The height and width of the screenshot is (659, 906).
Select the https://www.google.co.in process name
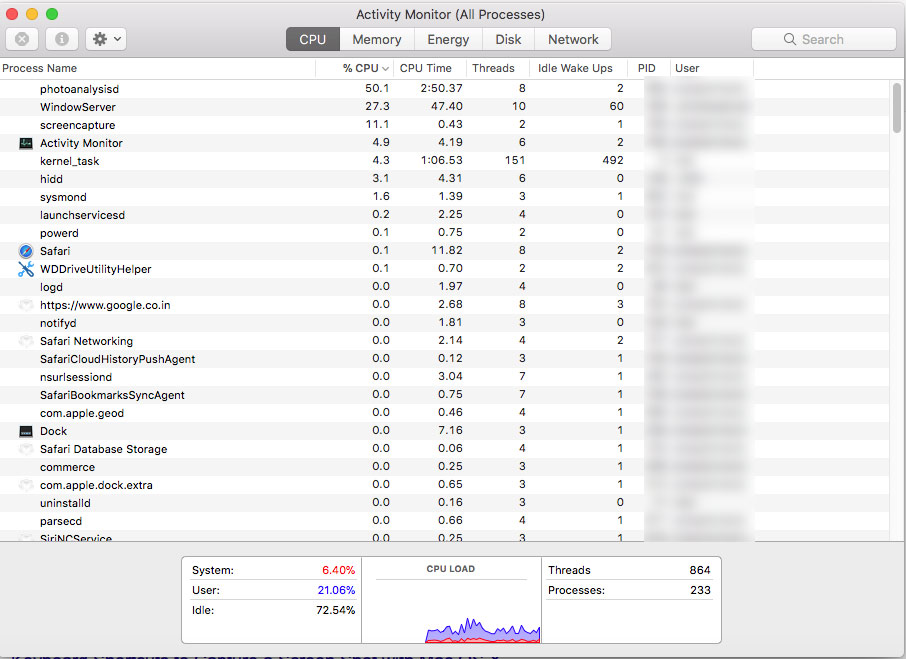pyautogui.click(x=105, y=305)
